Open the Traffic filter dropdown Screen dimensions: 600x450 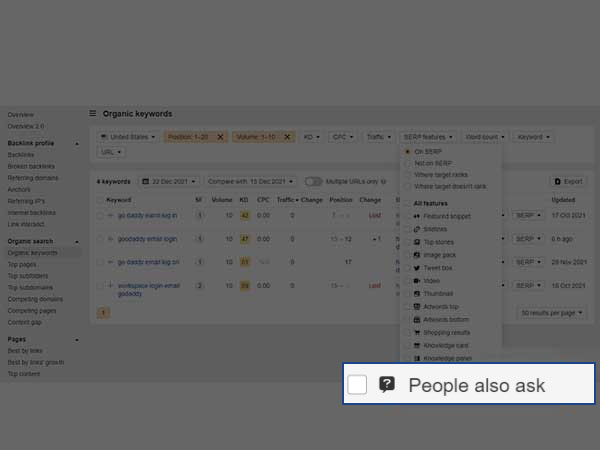pos(378,137)
